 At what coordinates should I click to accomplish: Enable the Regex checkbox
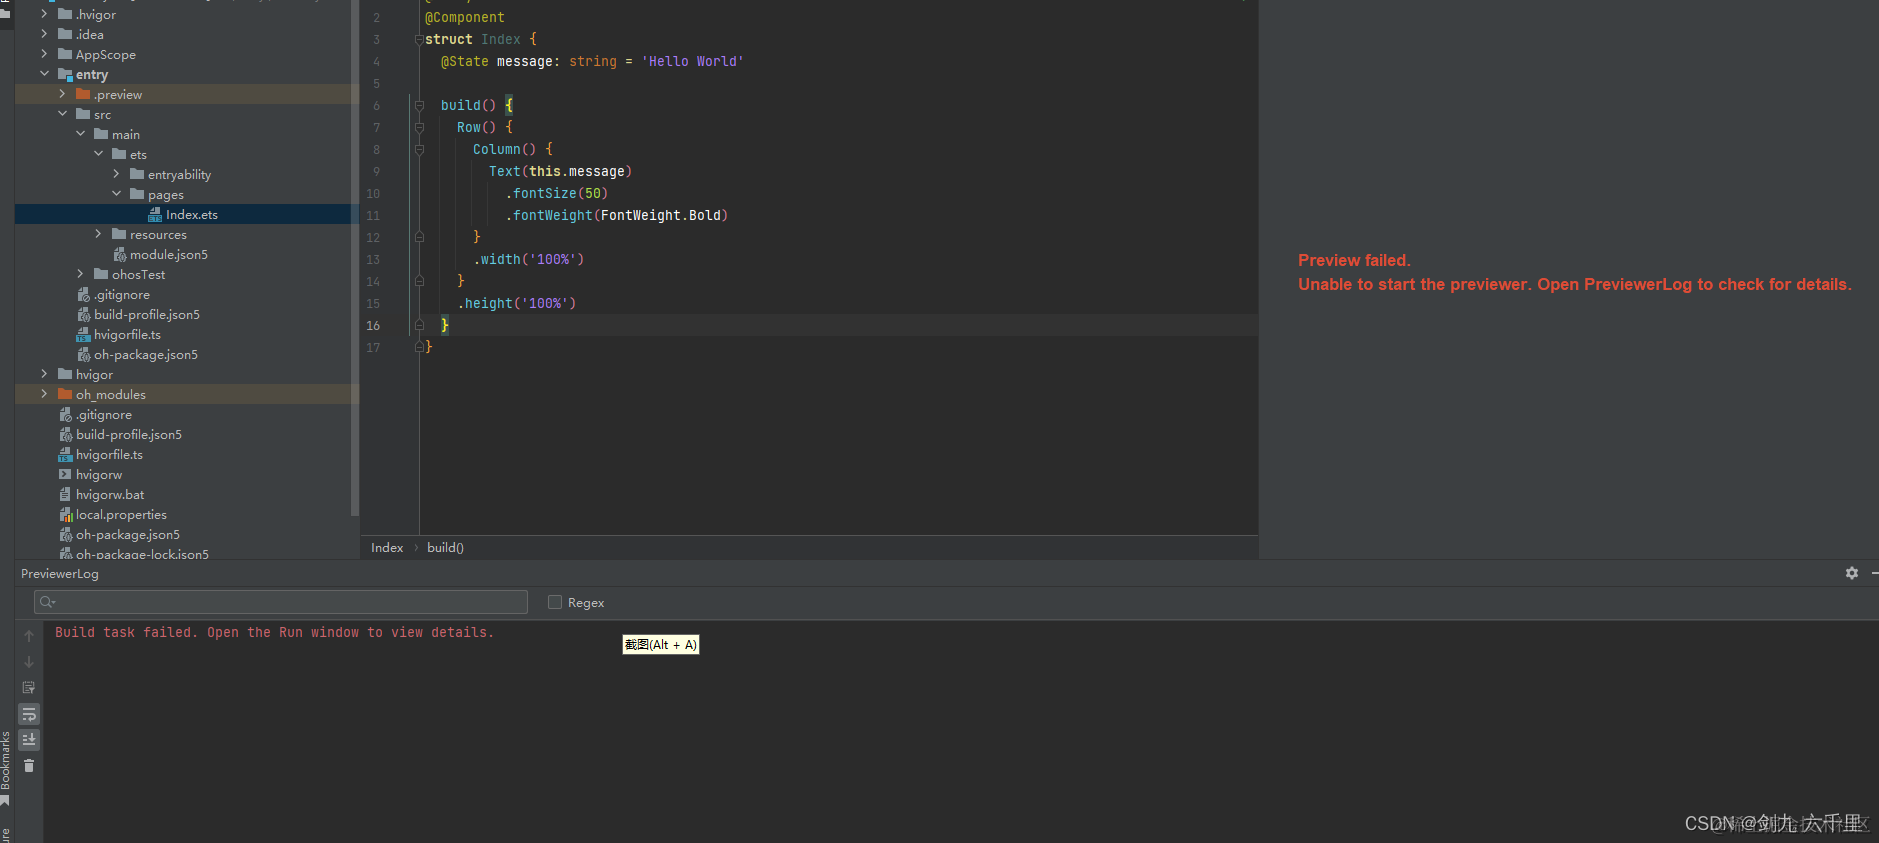[555, 602]
